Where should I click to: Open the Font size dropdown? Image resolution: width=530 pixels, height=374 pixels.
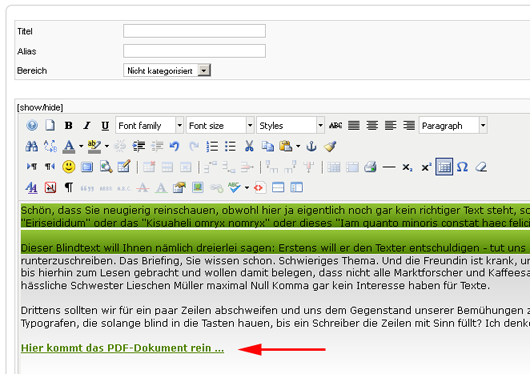[220, 126]
